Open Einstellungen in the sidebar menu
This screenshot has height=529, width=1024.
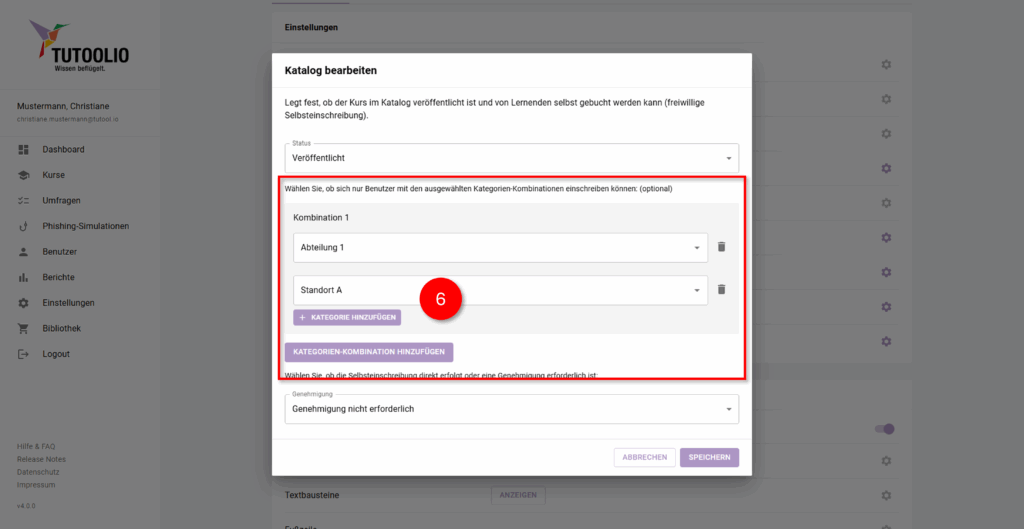pyautogui.click(x=68, y=303)
